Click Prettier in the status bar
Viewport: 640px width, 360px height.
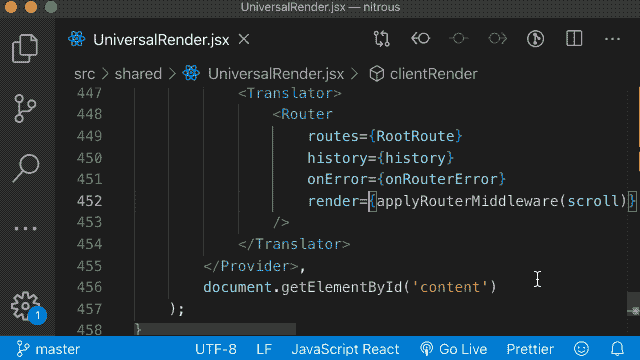click(x=530, y=349)
